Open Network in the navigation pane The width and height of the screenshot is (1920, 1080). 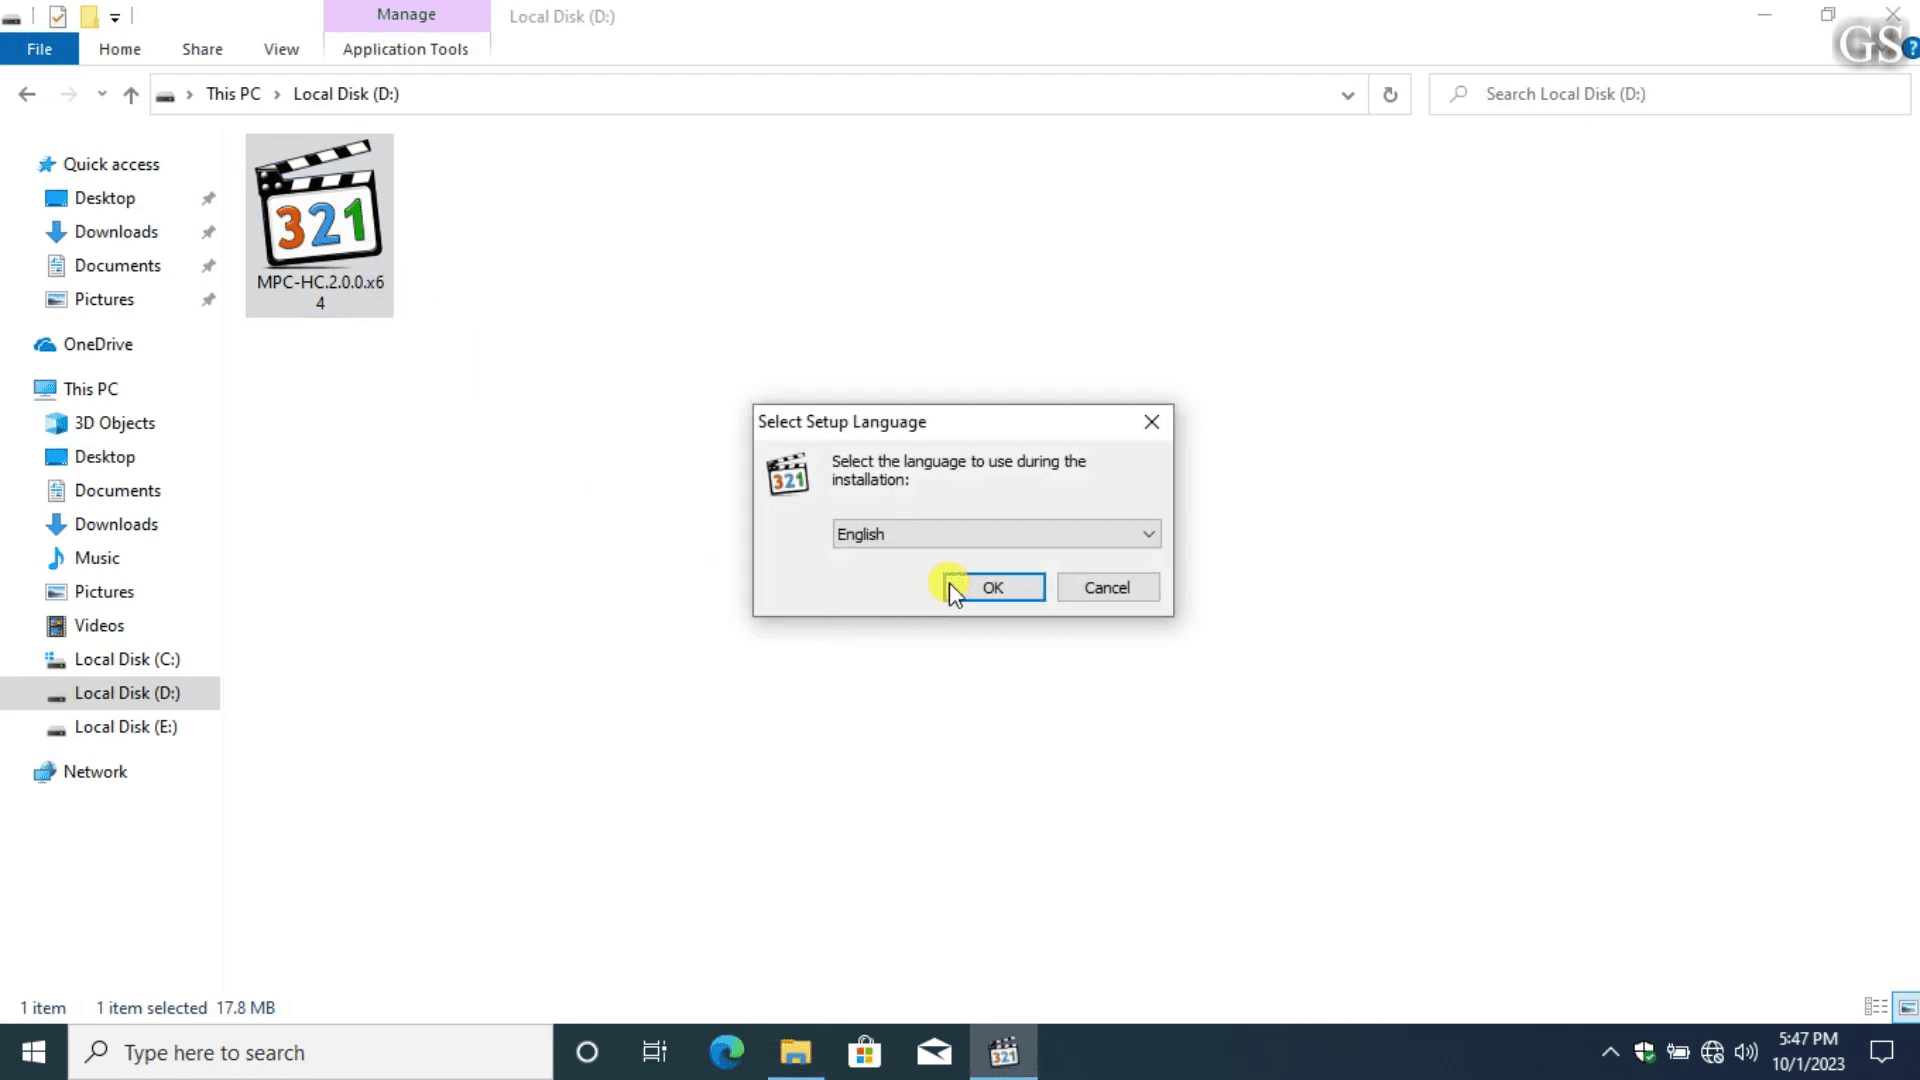click(x=95, y=772)
